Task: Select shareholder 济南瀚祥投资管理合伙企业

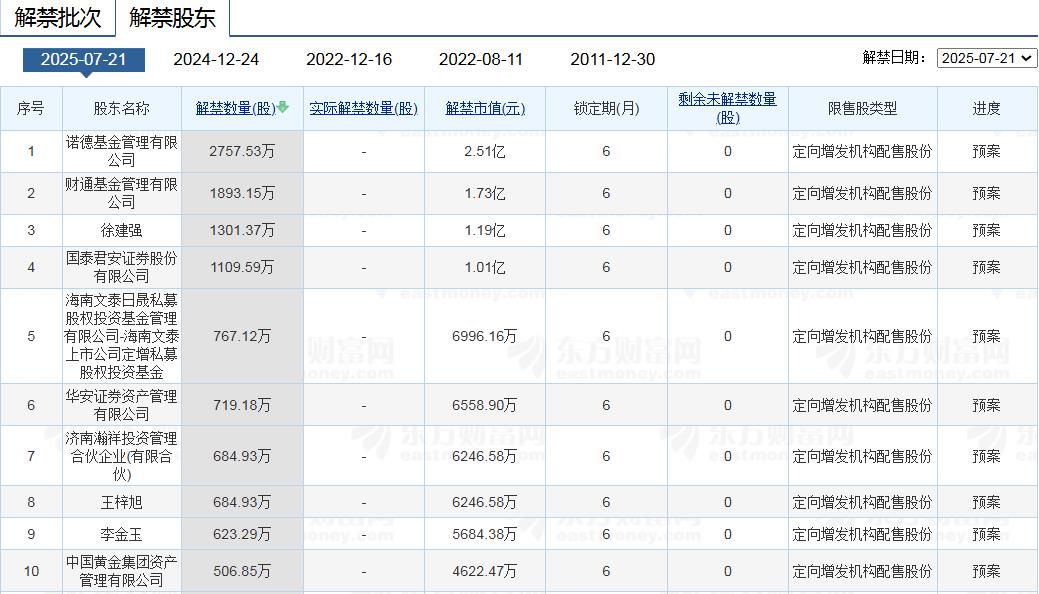Action: pos(122,456)
